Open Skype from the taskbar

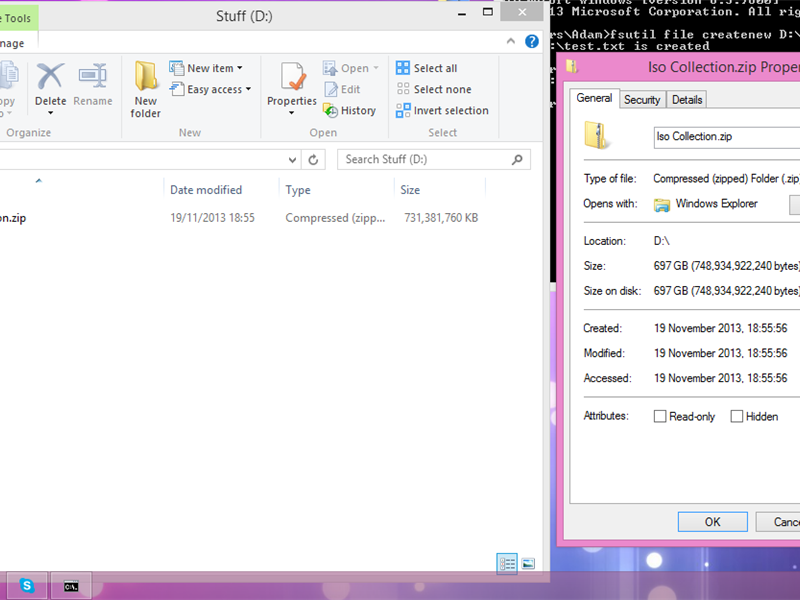click(27, 584)
